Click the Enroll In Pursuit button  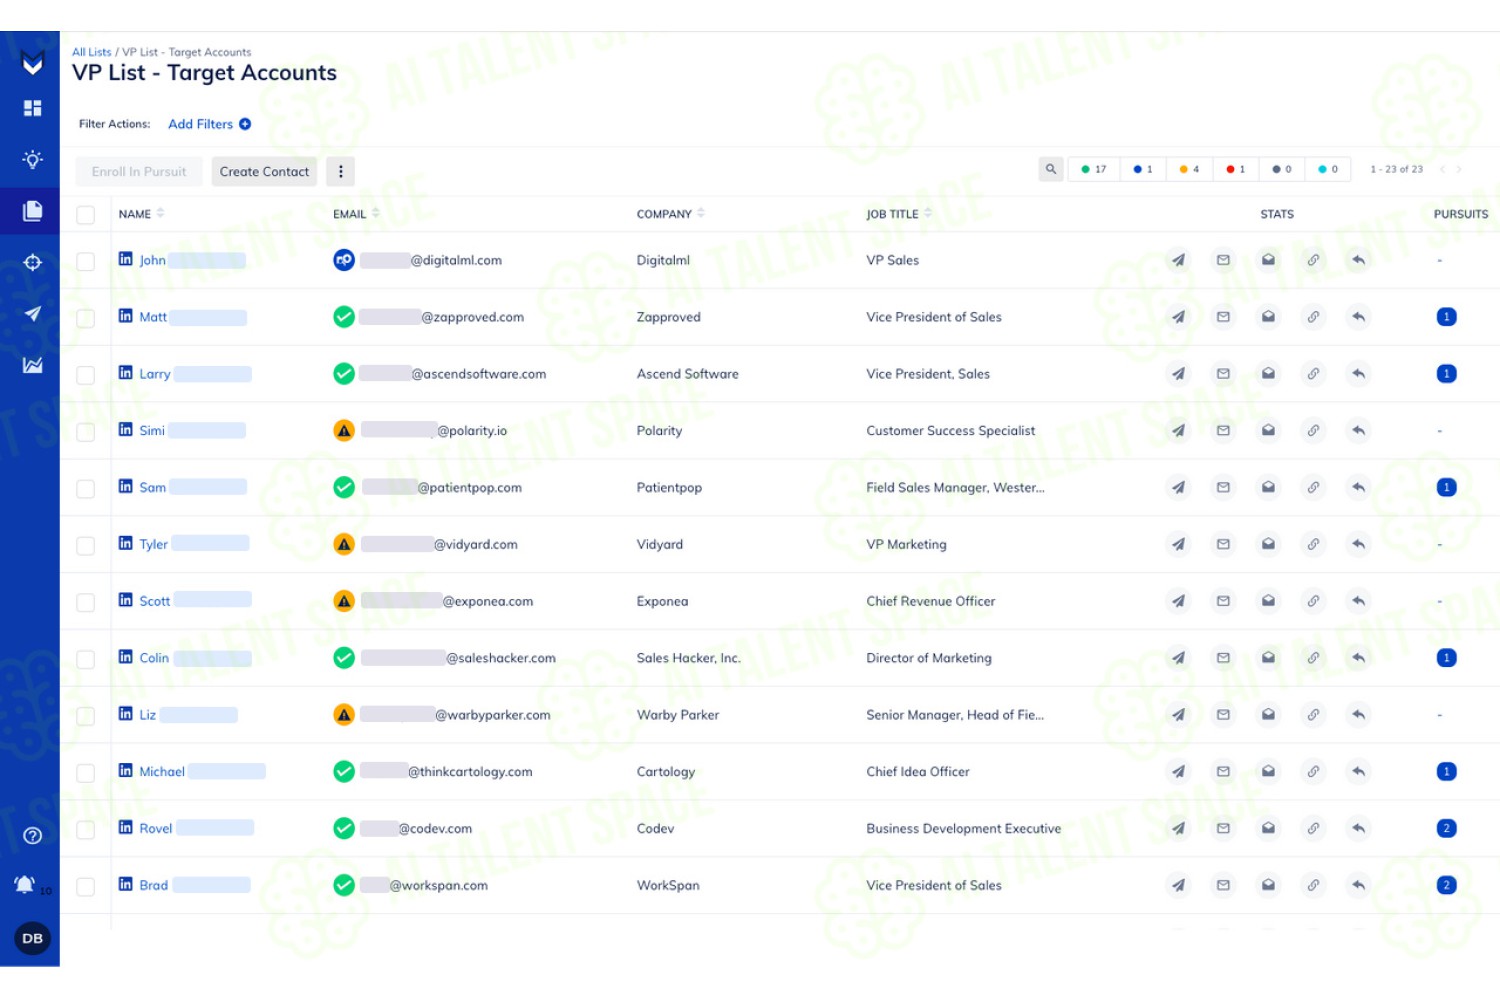[139, 171]
